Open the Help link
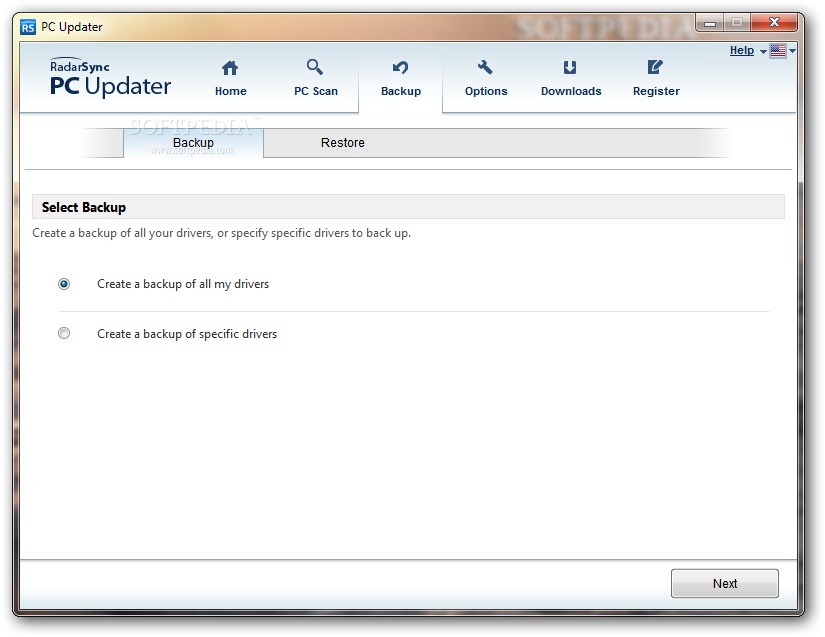The width and height of the screenshot is (825, 637). (741, 50)
